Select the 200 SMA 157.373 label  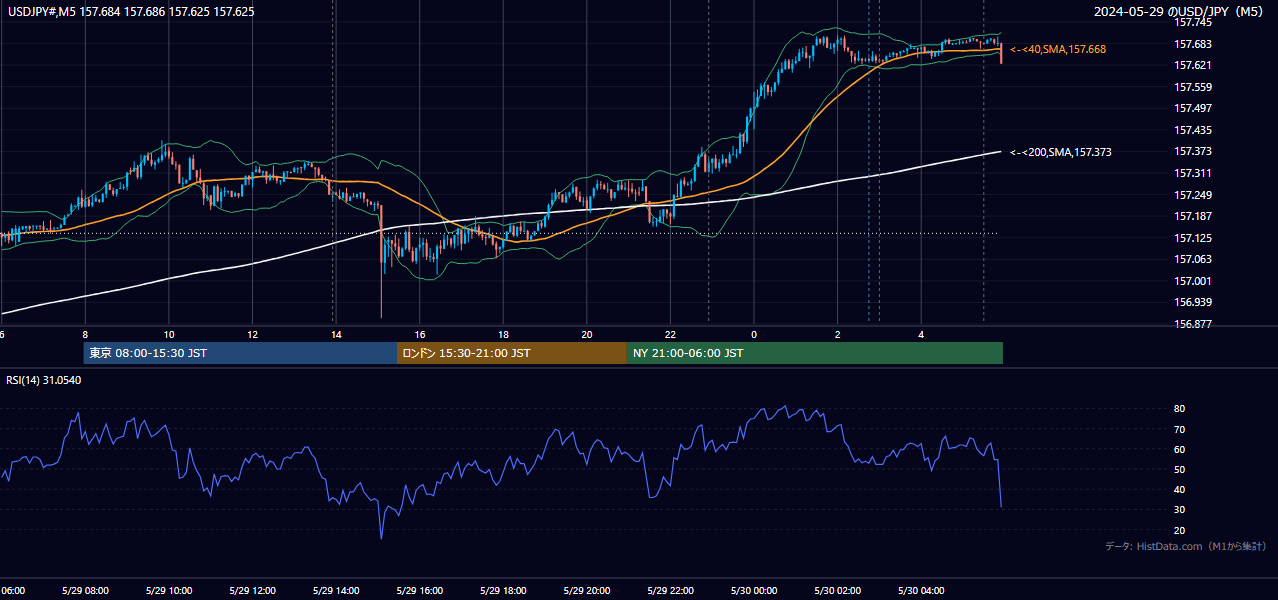tap(1061, 152)
